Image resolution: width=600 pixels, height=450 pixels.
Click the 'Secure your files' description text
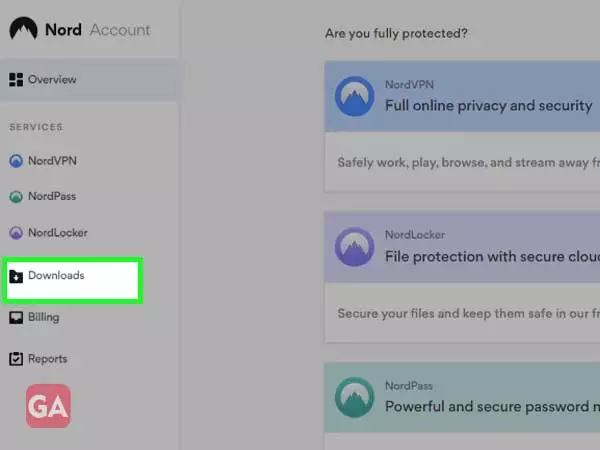point(468,313)
